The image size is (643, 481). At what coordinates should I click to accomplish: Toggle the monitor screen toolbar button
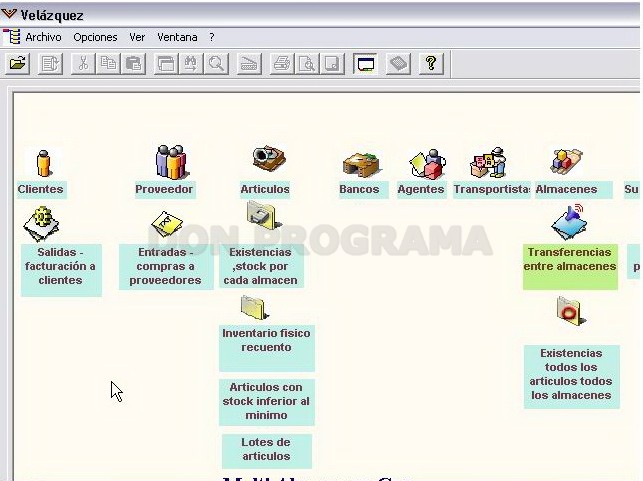coord(365,64)
